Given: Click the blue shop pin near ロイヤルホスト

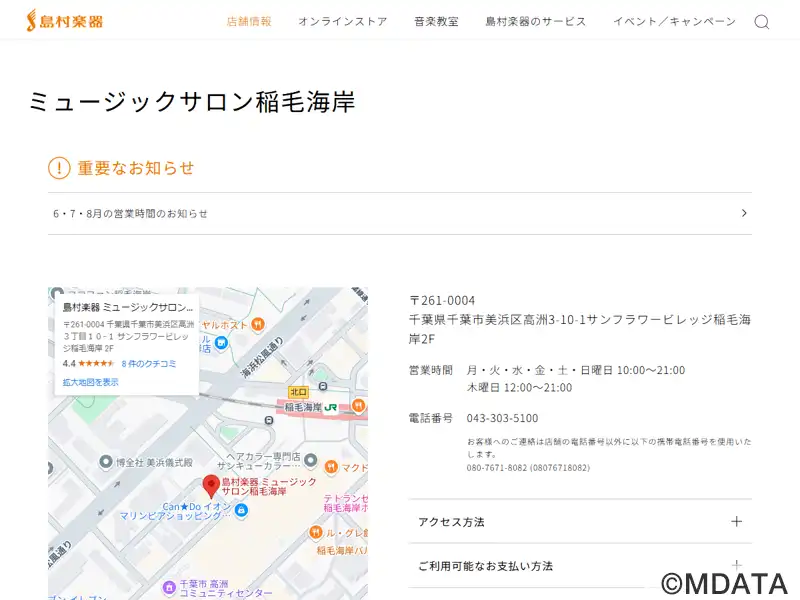Looking at the screenshot, I should coord(221,342).
